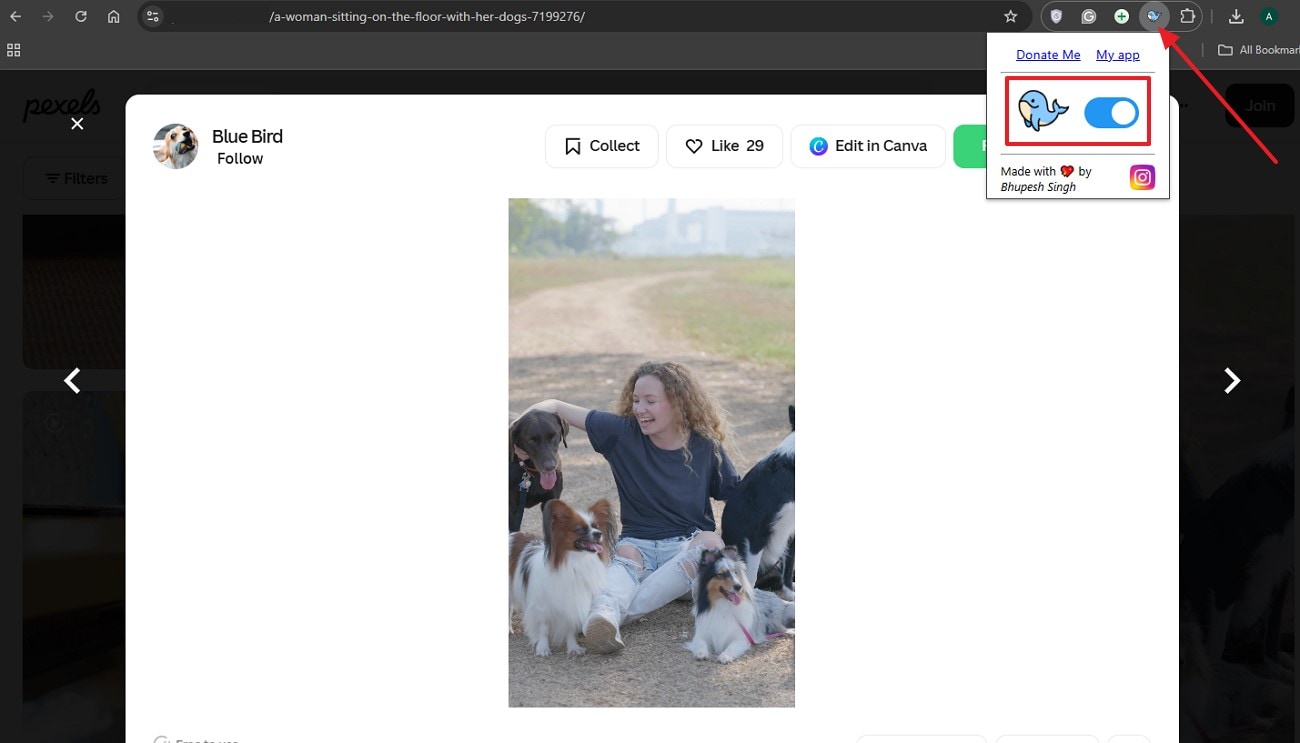Open the Instagram icon in the popup
This screenshot has width=1300, height=743.
1142,177
